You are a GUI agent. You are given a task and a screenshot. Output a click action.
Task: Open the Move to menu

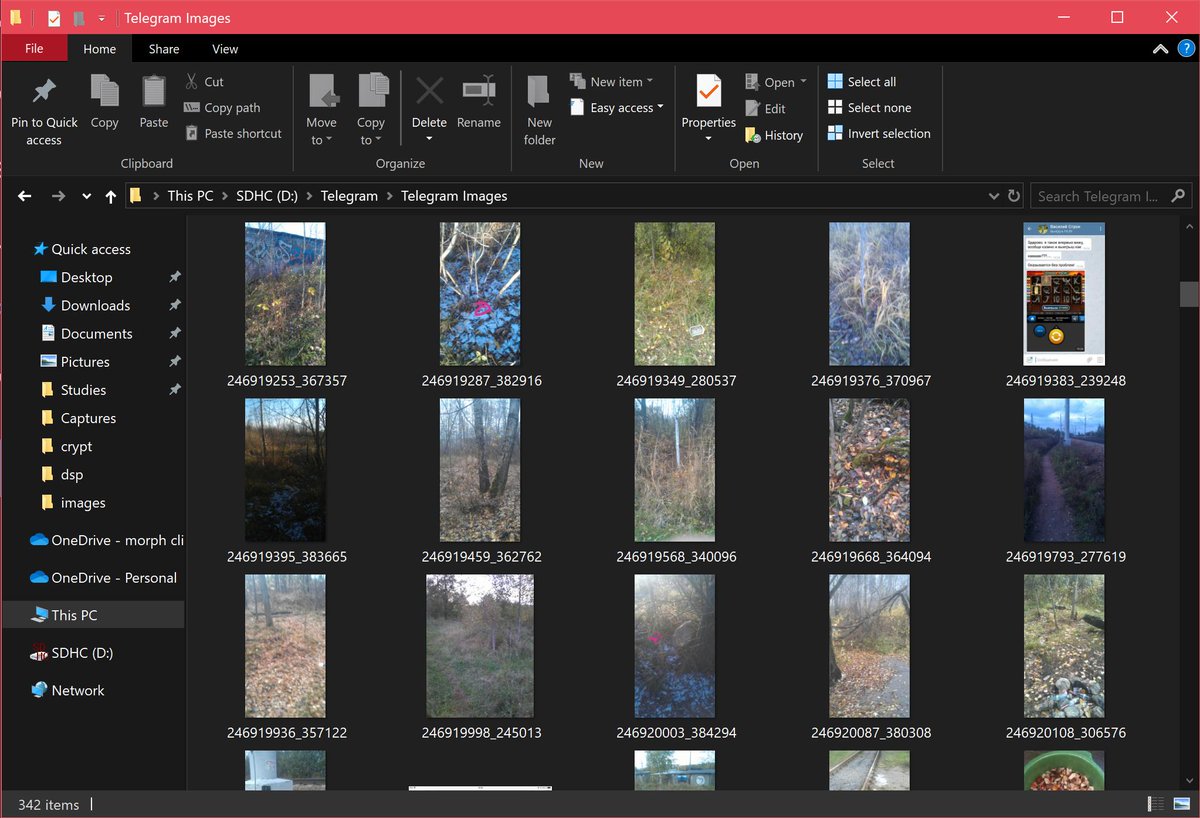click(322, 110)
